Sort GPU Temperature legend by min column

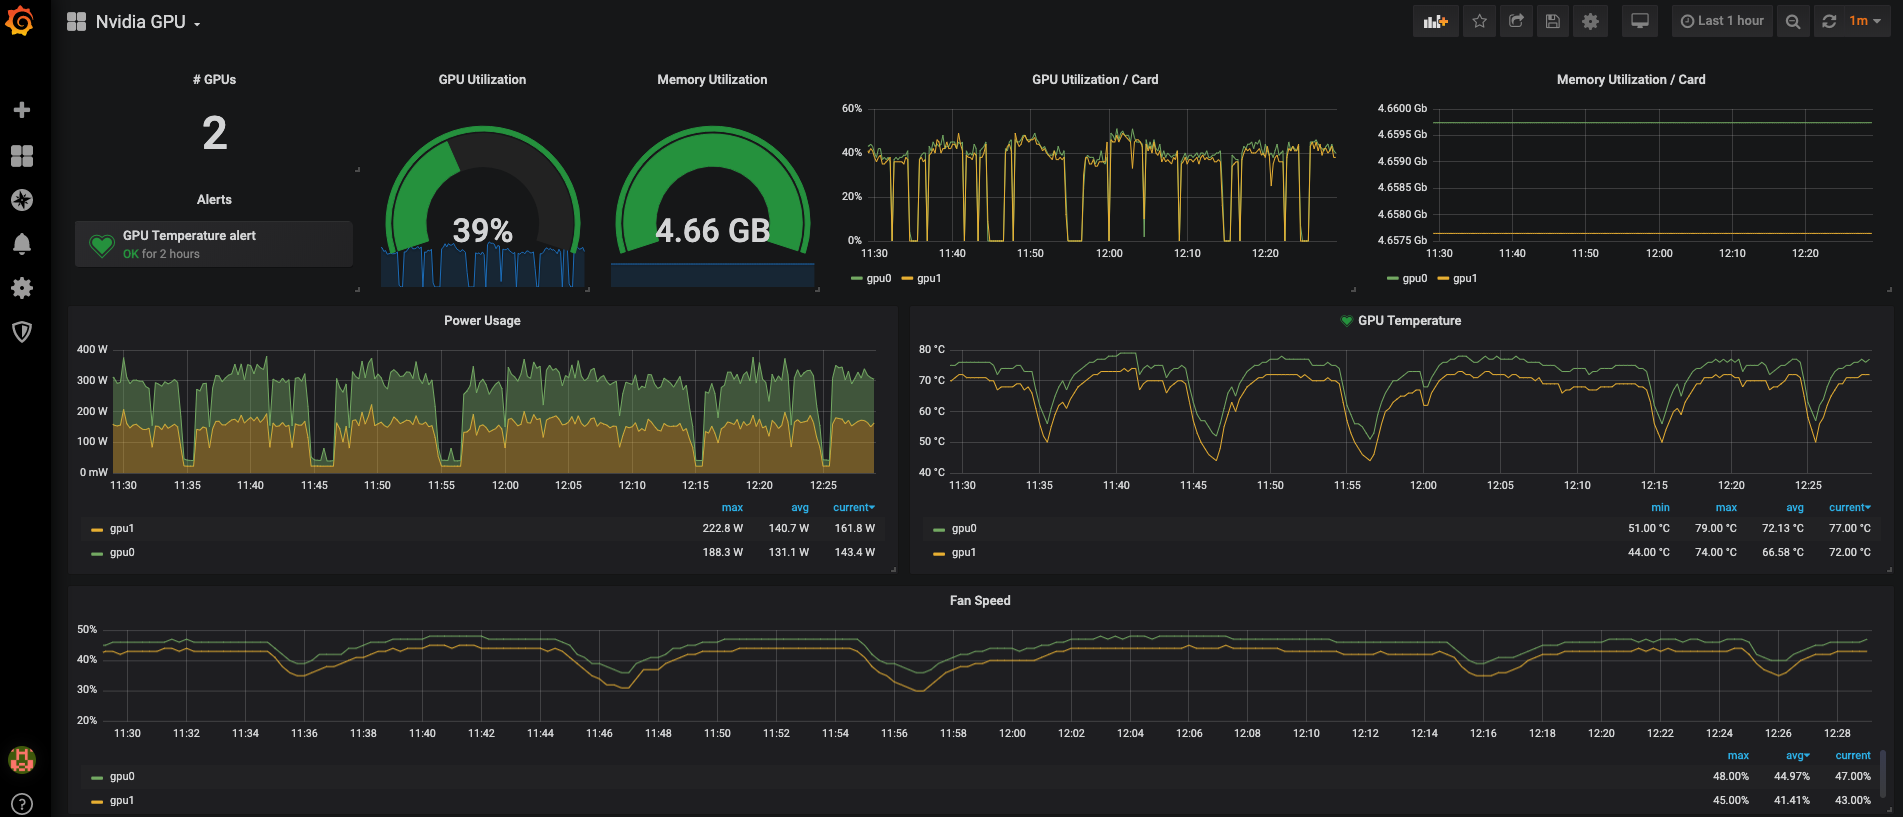pos(1660,508)
